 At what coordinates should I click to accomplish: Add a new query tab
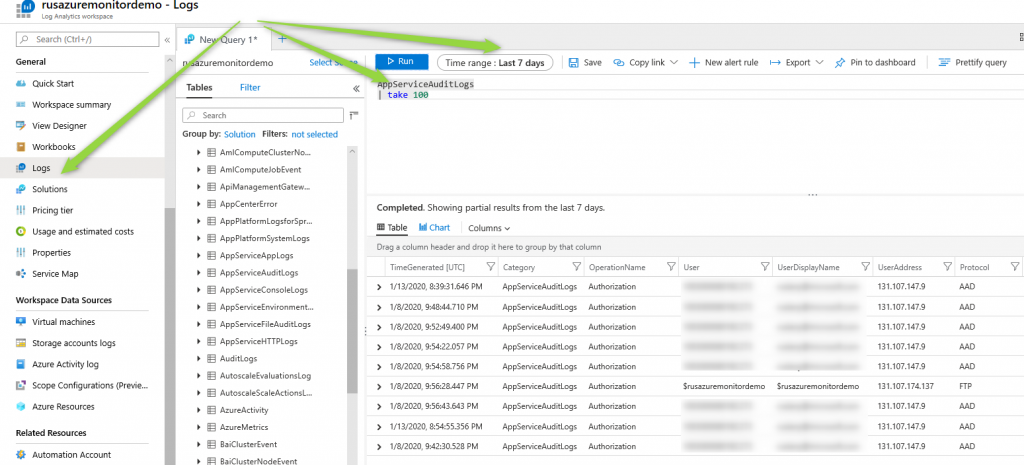click(282, 39)
